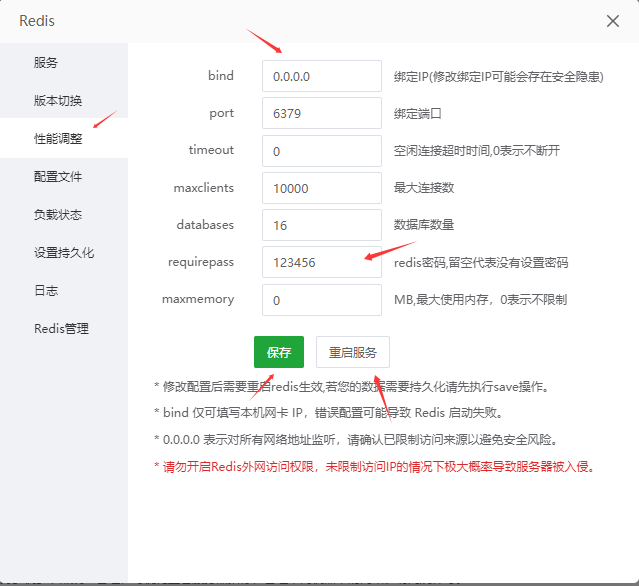The image size is (639, 586).
Task: Focus the port field with 6379
Action: point(321,113)
